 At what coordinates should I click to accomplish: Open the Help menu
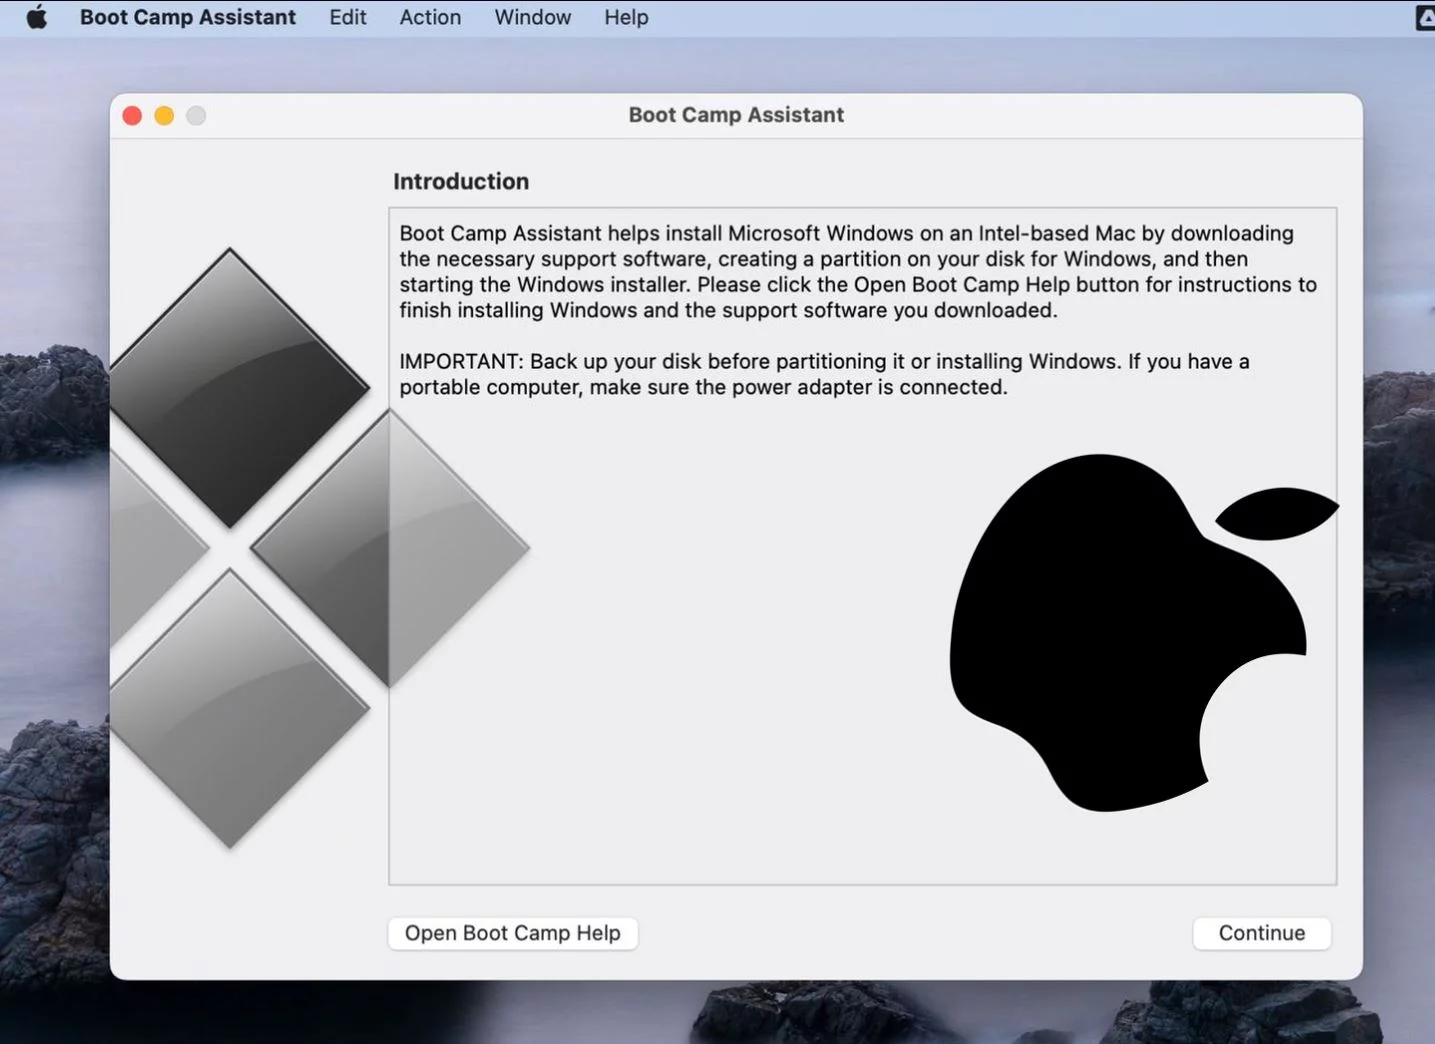(626, 17)
